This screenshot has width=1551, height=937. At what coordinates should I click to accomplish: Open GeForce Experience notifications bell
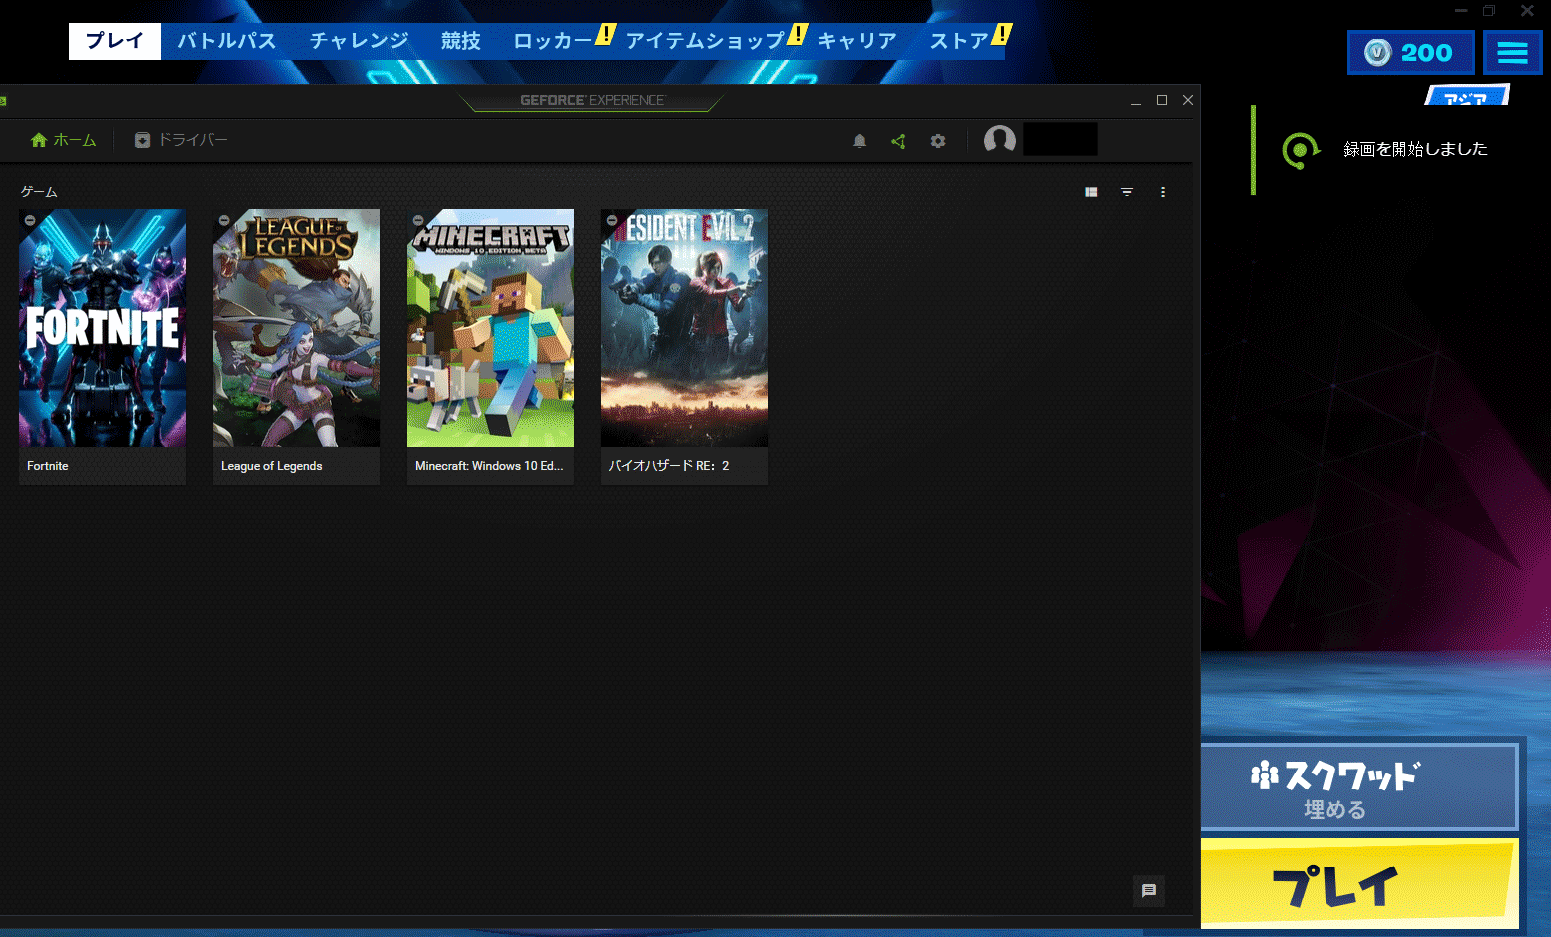point(859,141)
